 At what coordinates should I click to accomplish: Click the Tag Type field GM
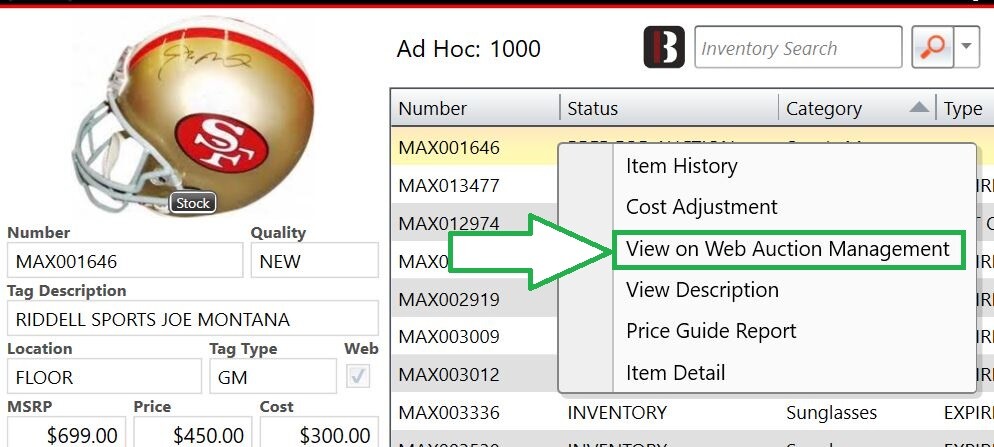(273, 376)
